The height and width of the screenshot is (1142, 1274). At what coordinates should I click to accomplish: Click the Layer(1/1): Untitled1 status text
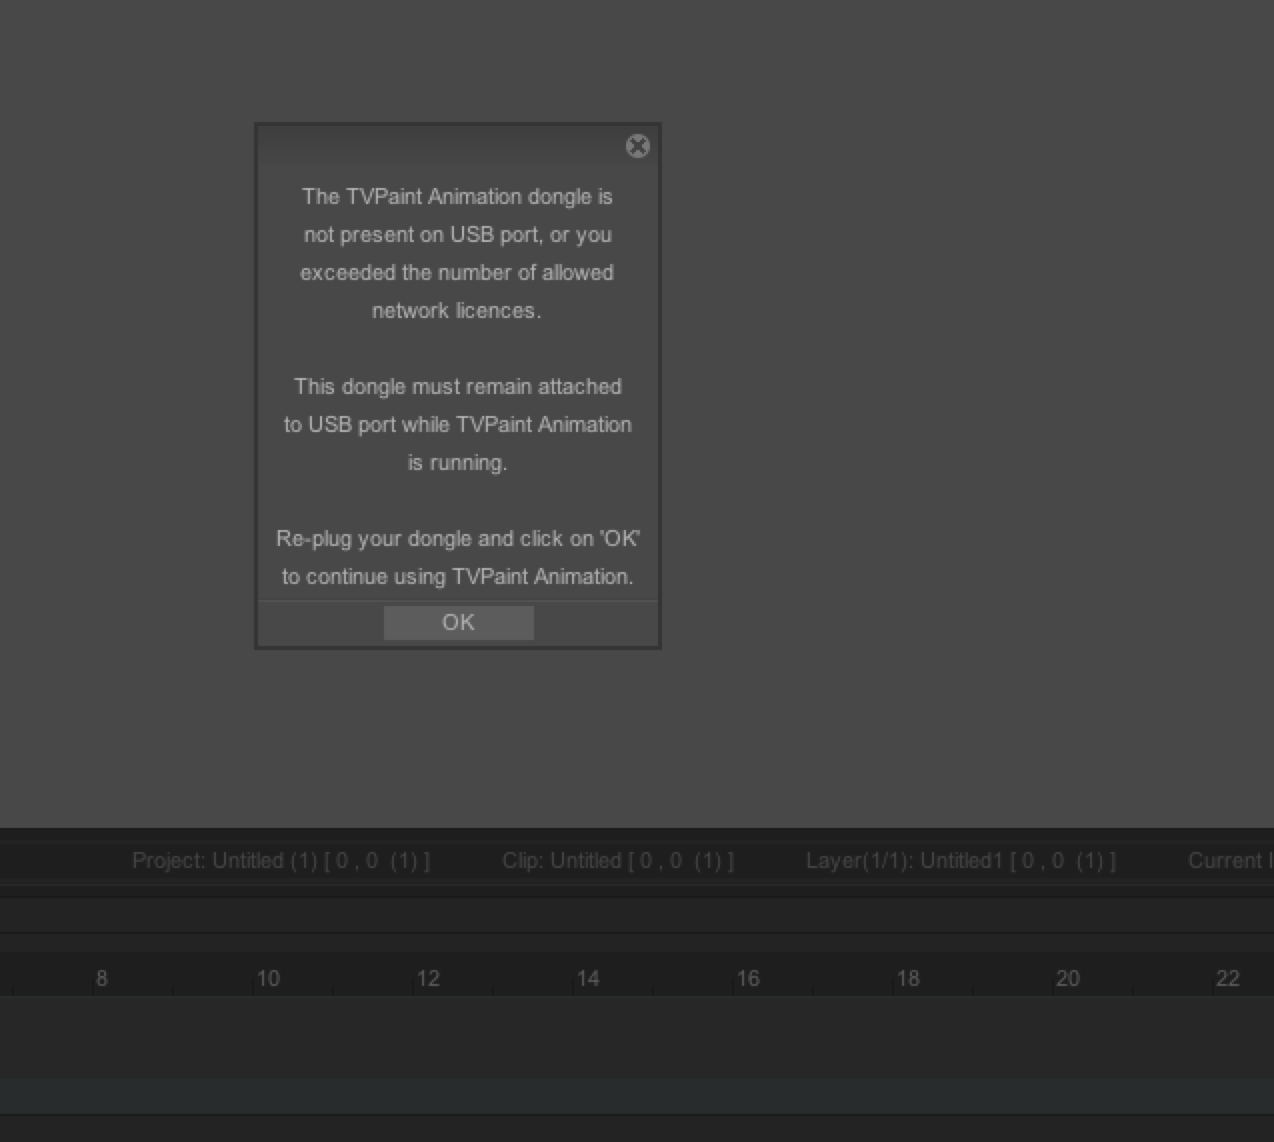coord(961,861)
